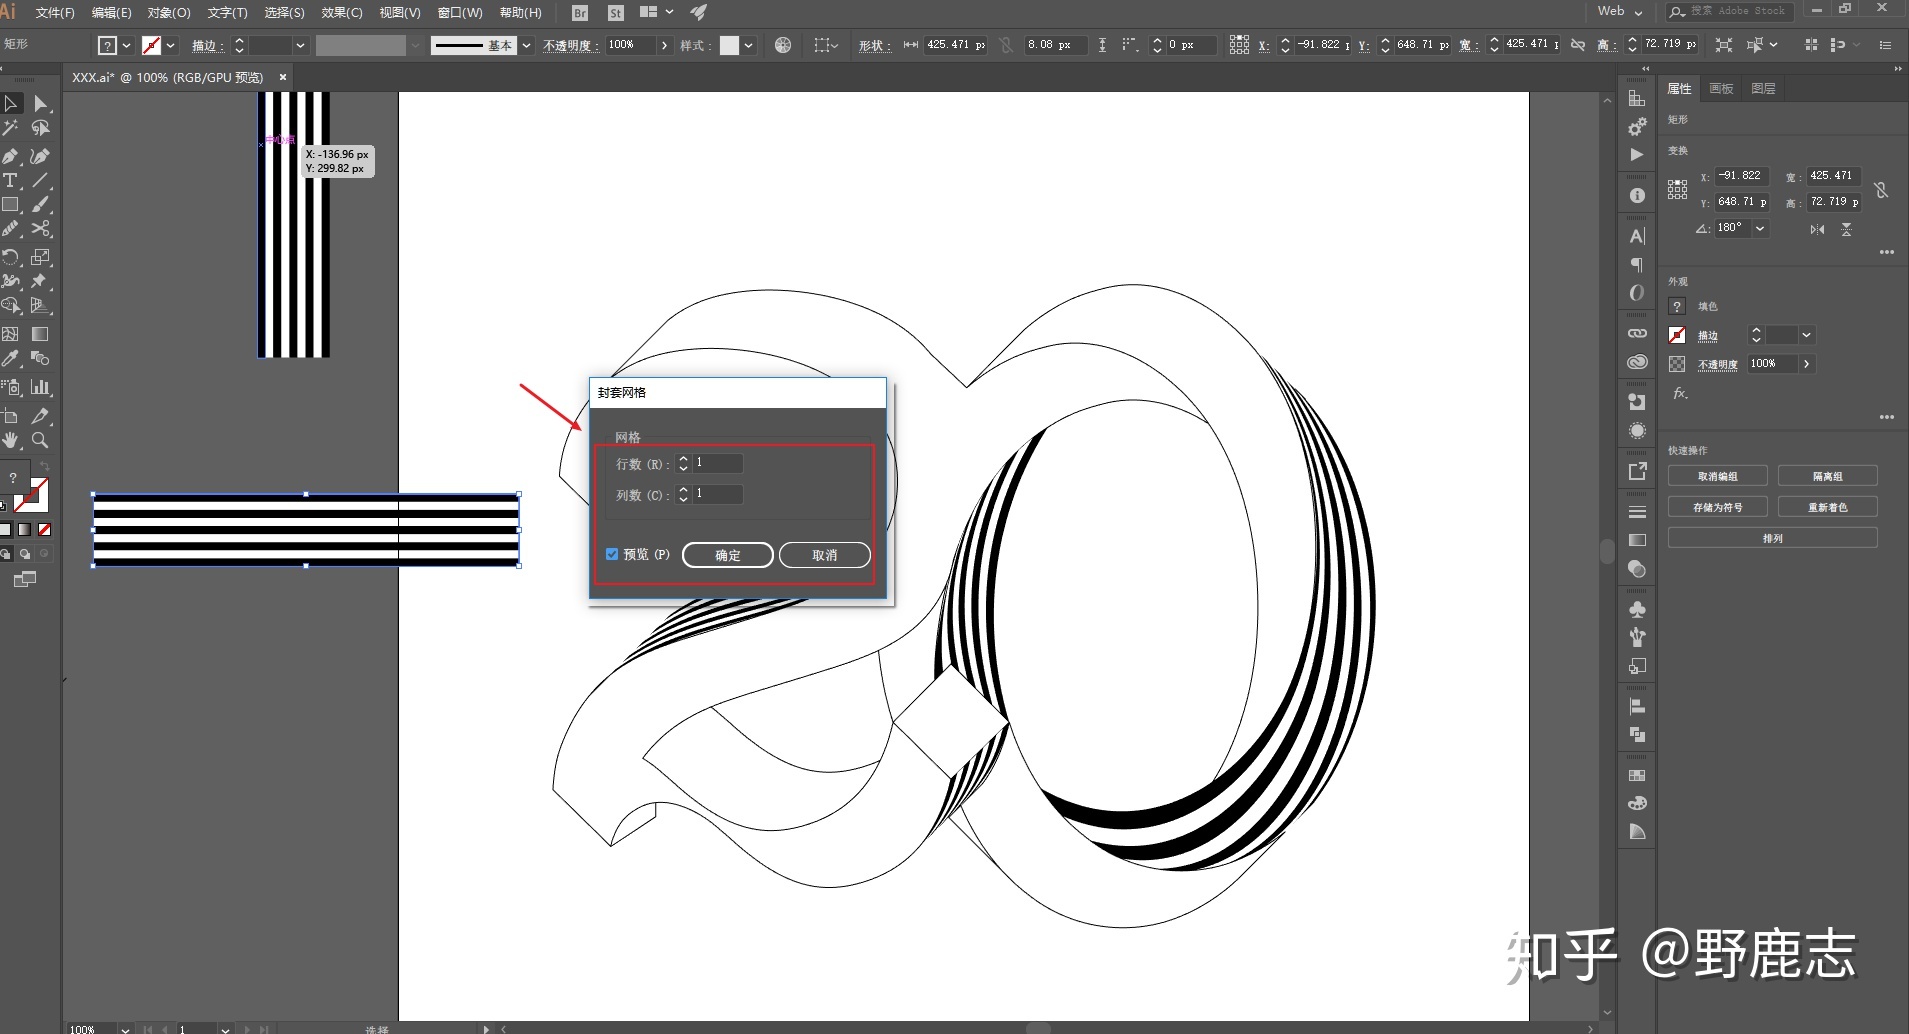Select the Gradient tool

click(x=40, y=334)
